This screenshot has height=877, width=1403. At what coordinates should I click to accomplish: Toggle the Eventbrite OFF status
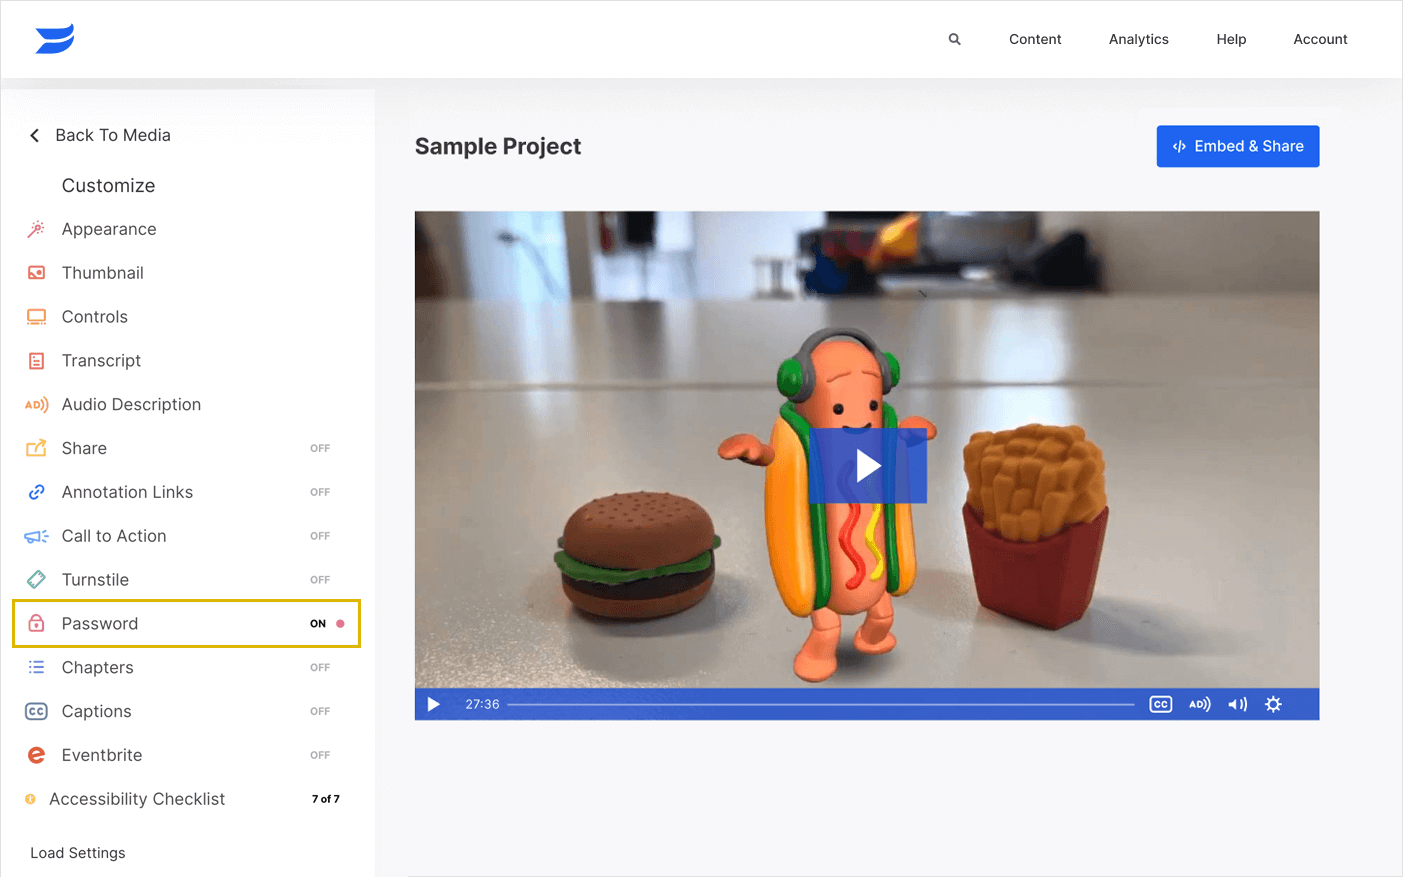[x=320, y=755]
